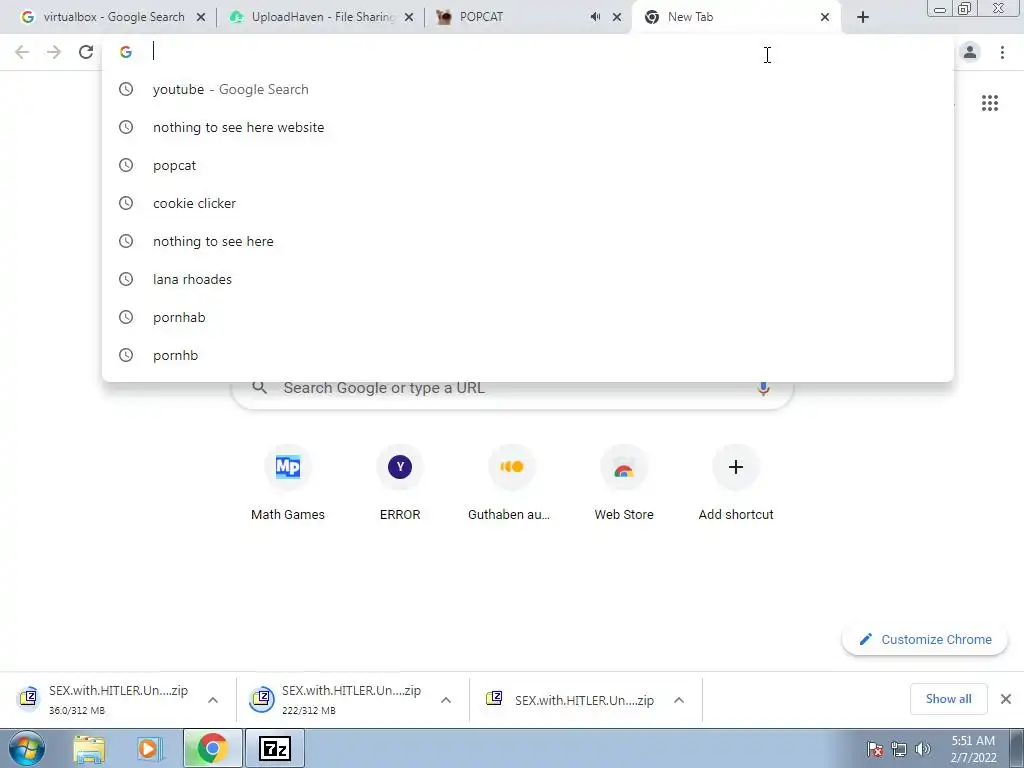The width and height of the screenshot is (1024, 768).
Task: Open the 7-Zip taskbar icon
Action: pyautogui.click(x=274, y=748)
